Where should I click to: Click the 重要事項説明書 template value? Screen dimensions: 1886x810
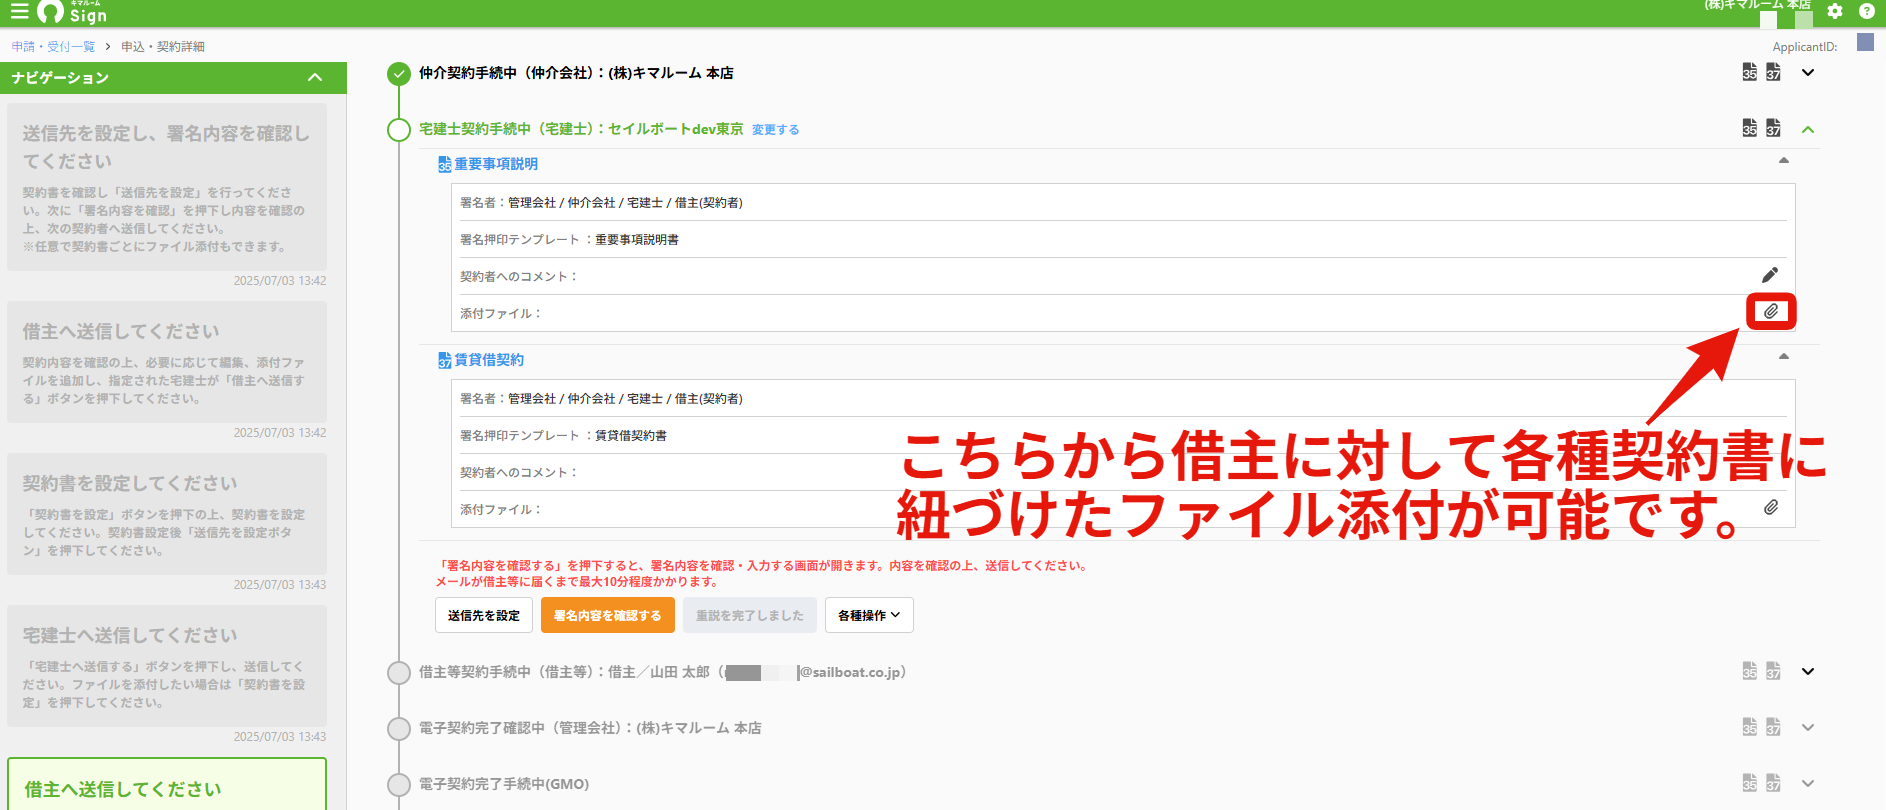637,240
